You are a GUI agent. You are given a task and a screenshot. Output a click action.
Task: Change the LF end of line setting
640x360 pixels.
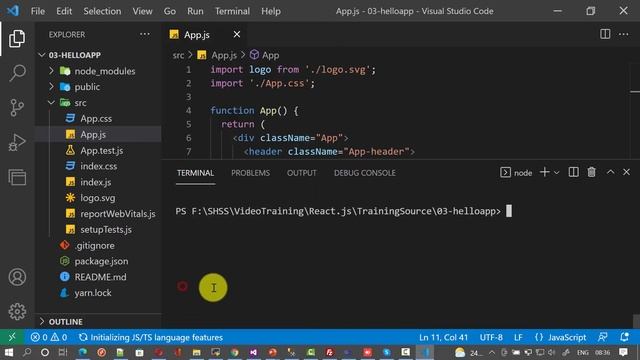pos(518,338)
